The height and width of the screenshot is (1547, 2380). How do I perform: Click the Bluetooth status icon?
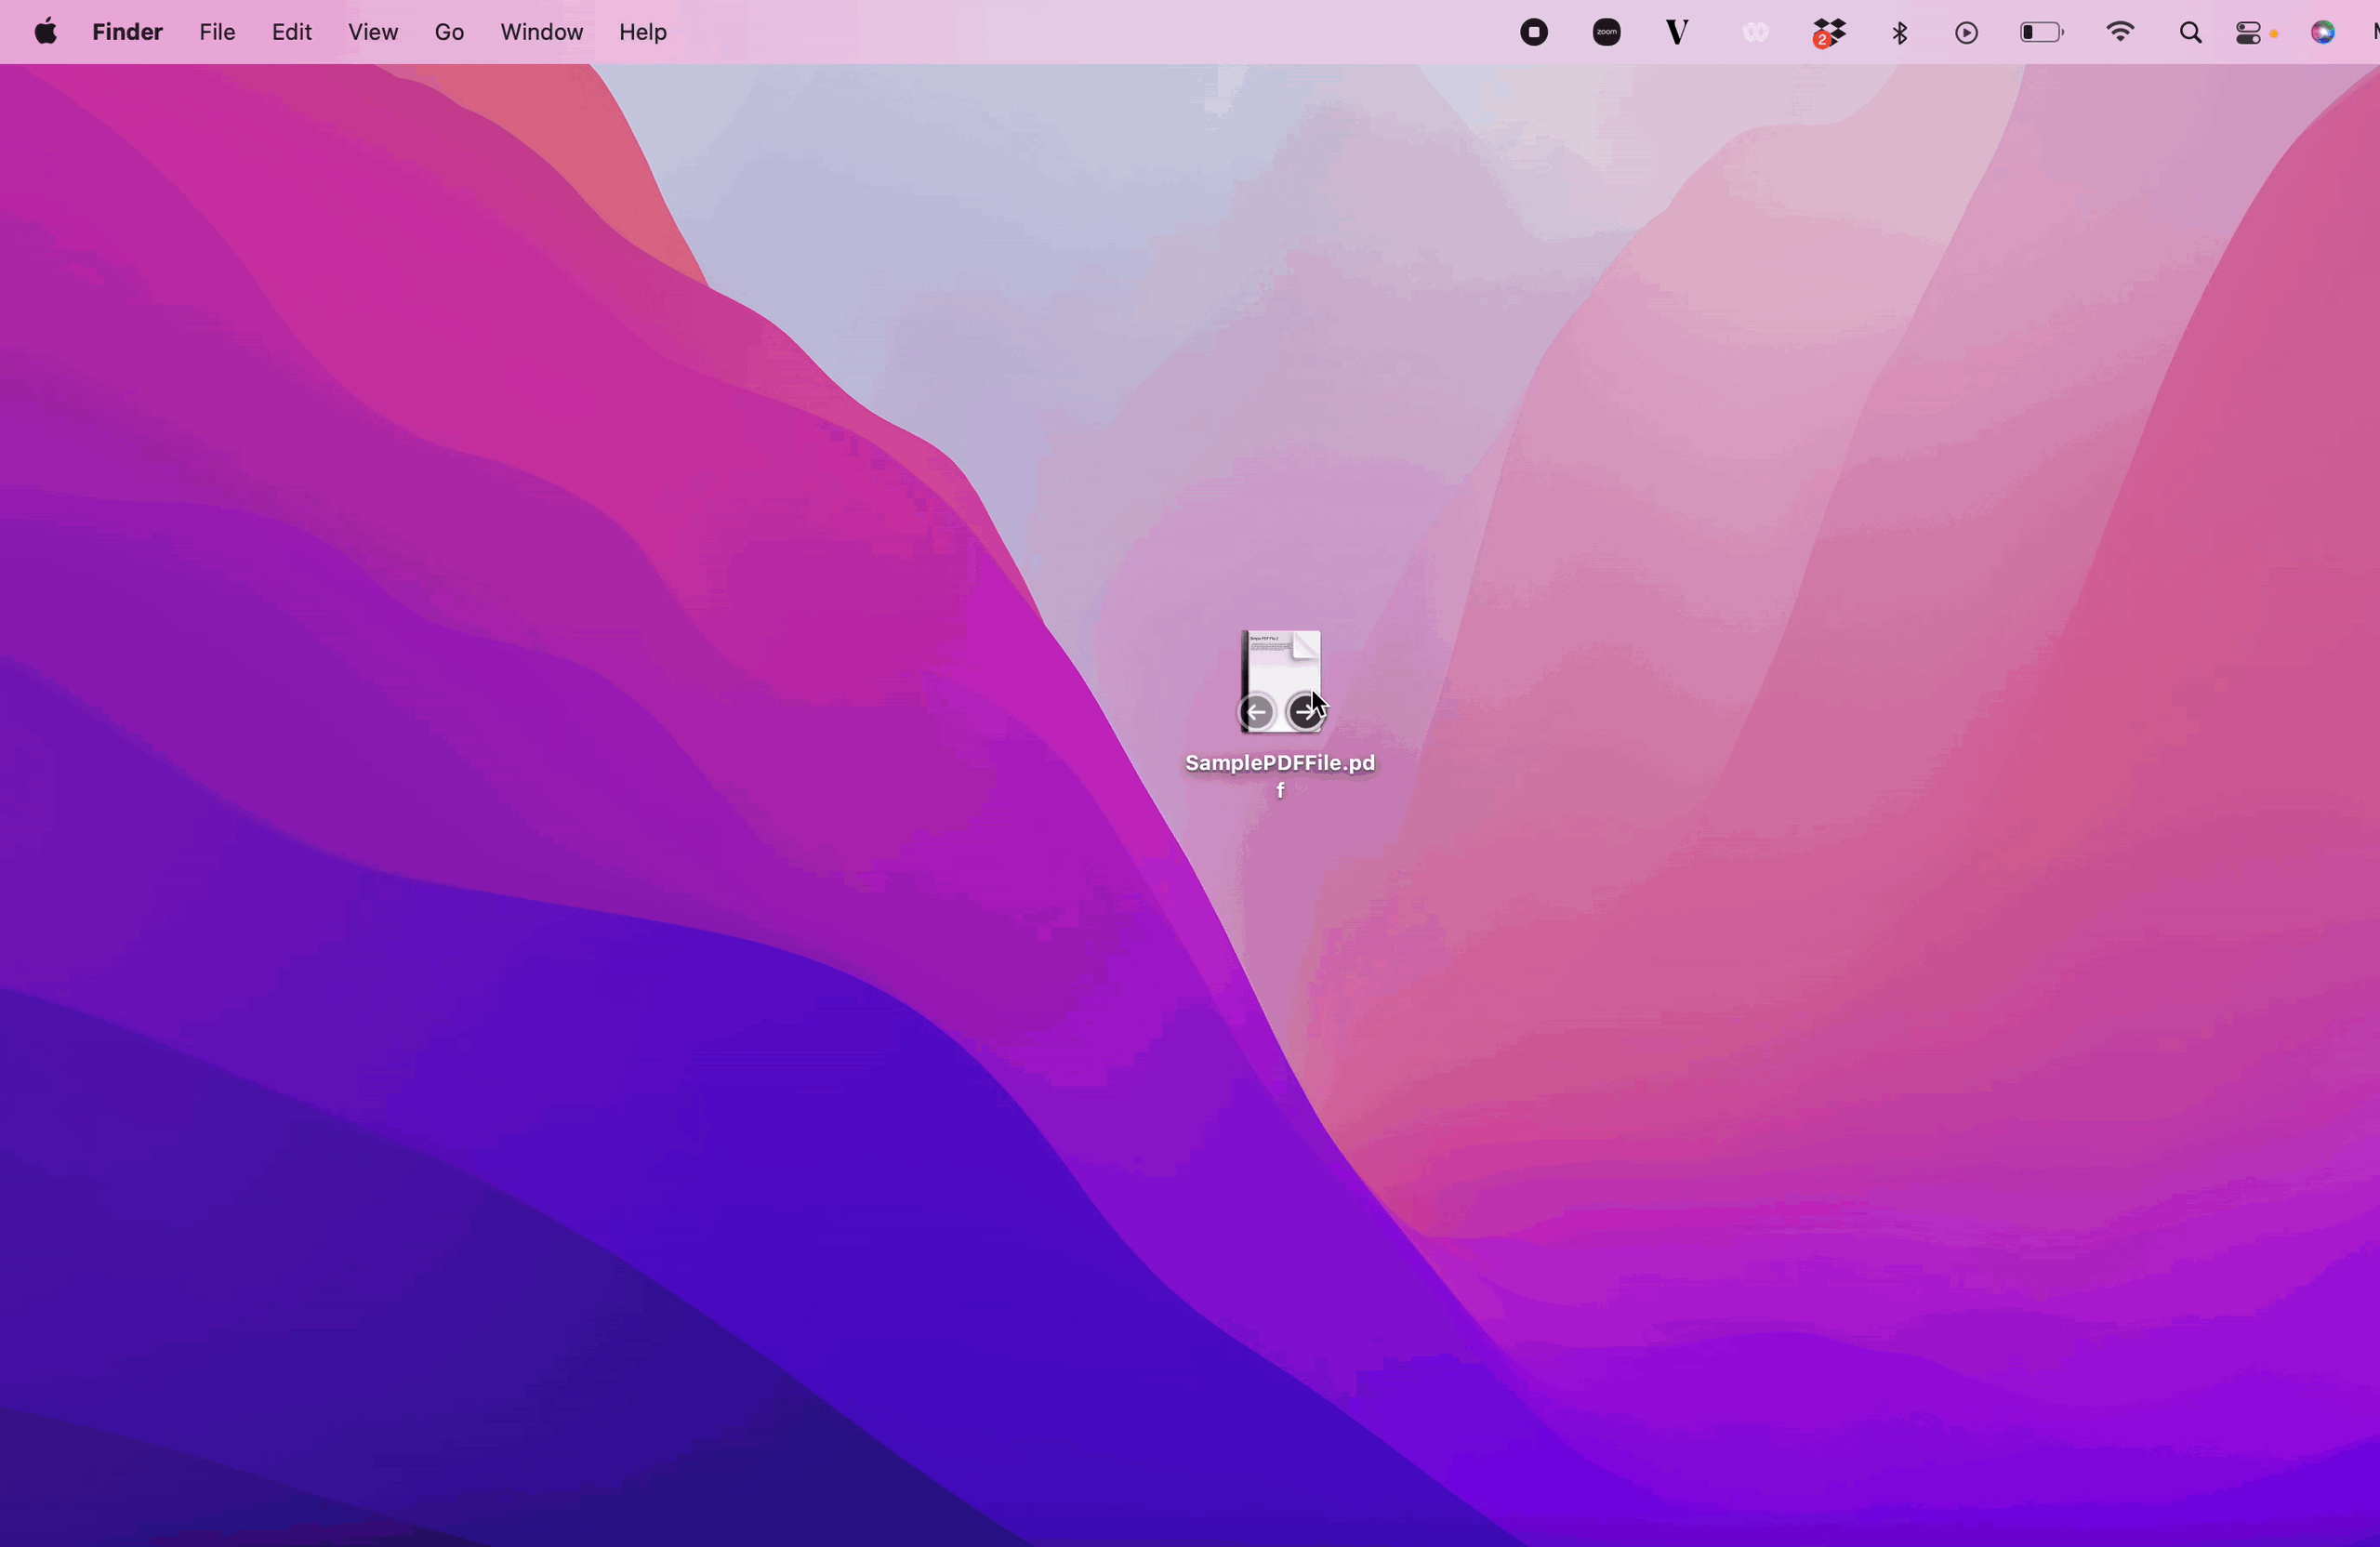click(x=1899, y=33)
